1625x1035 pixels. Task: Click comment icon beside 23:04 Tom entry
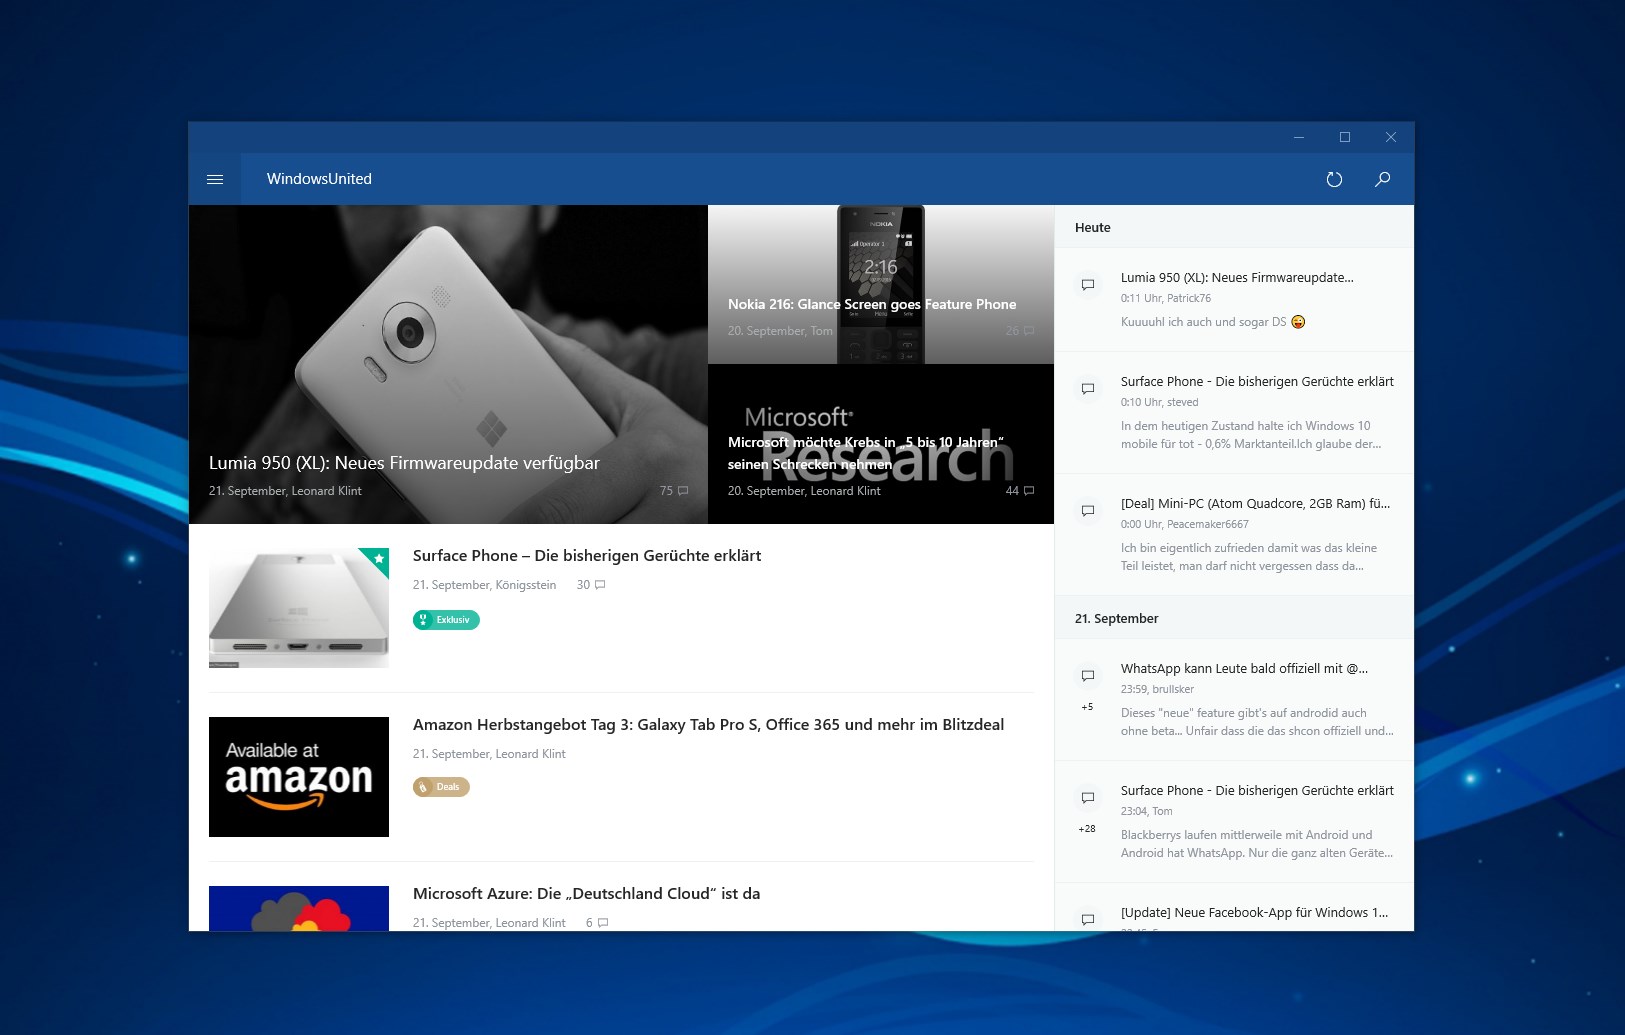1088,798
